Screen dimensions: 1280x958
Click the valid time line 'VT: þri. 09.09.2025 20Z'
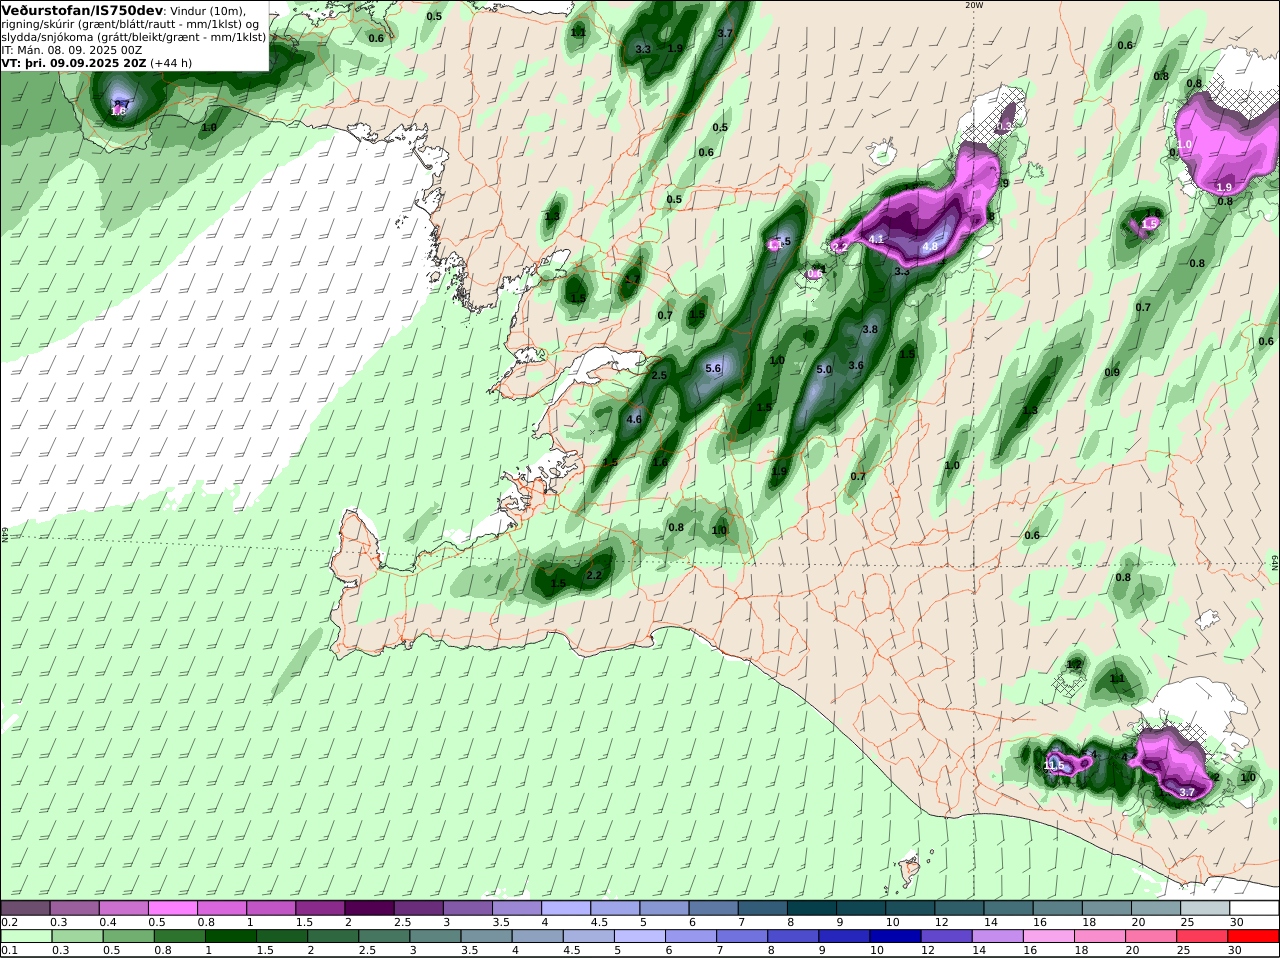(74, 62)
